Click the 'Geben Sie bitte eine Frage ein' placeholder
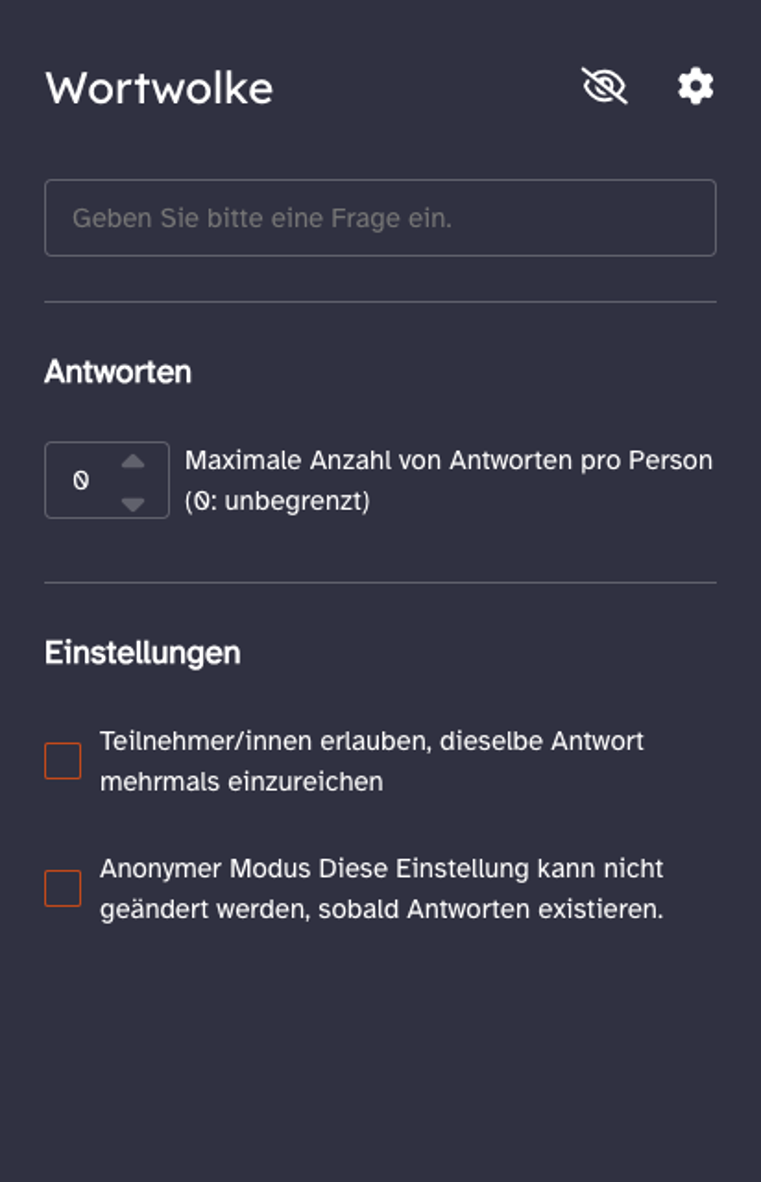 (262, 218)
